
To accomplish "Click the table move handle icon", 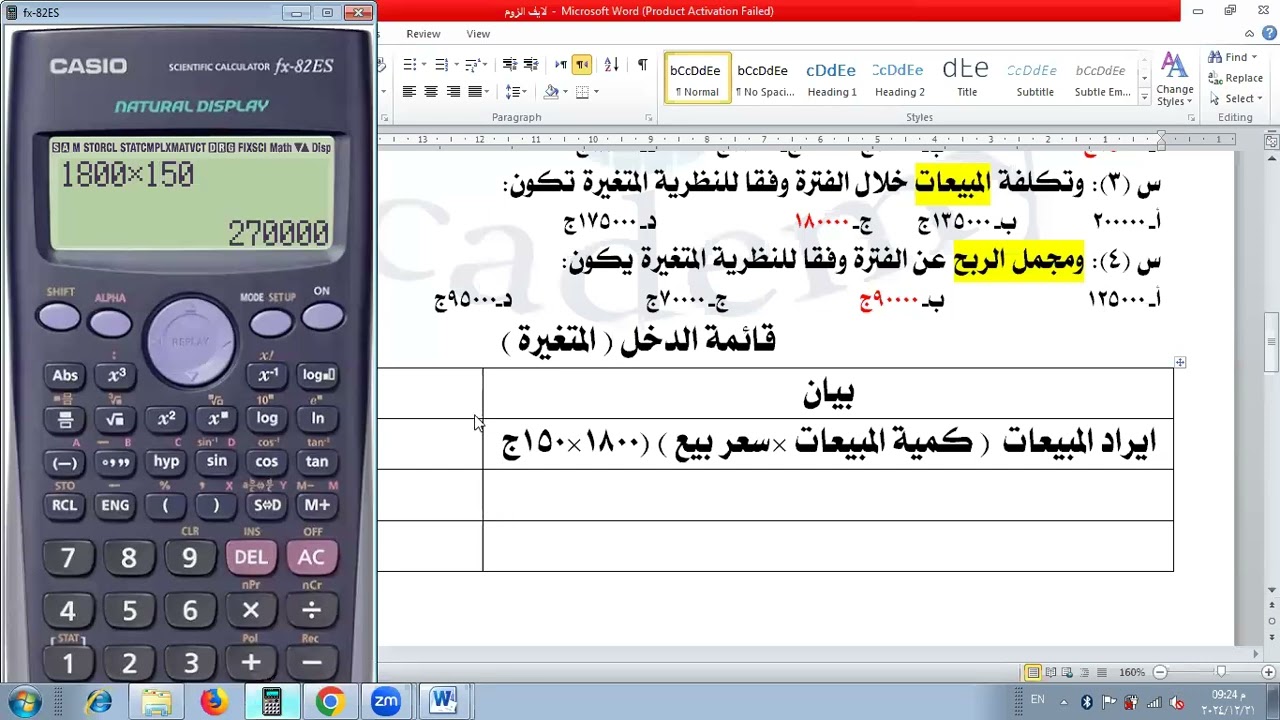I will coord(1180,362).
